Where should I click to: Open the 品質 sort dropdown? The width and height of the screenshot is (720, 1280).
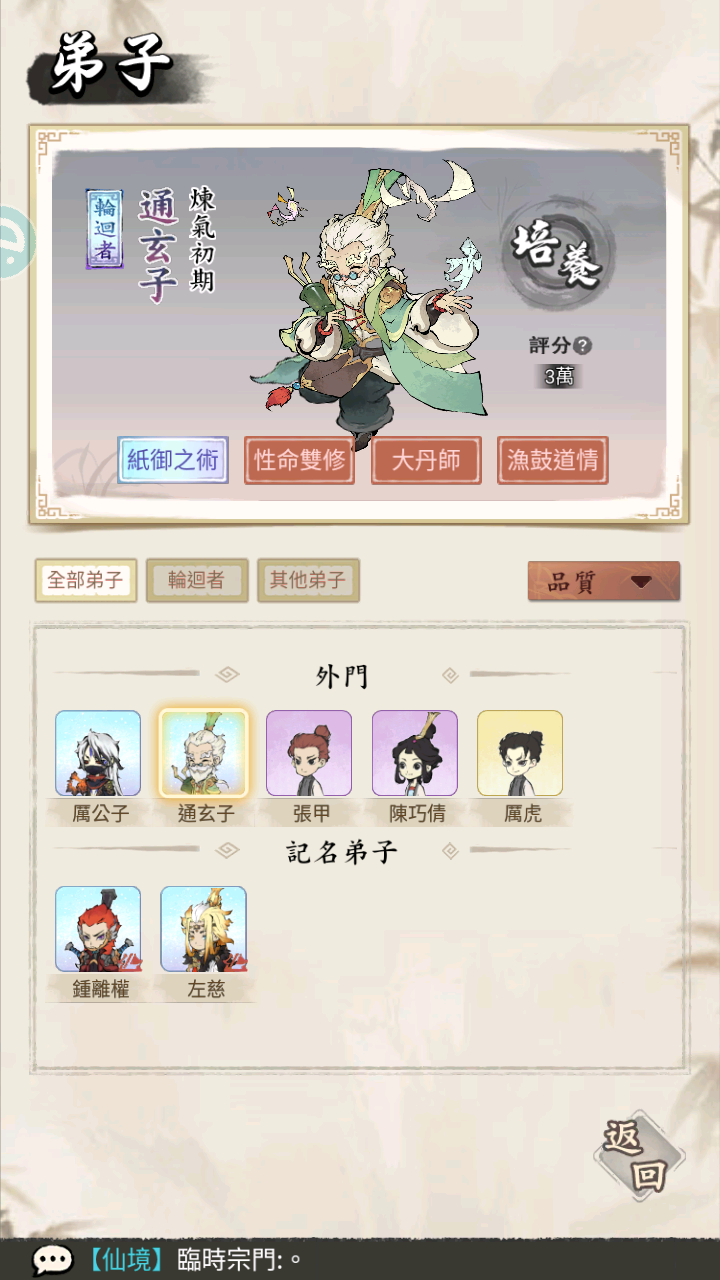[x=604, y=582]
